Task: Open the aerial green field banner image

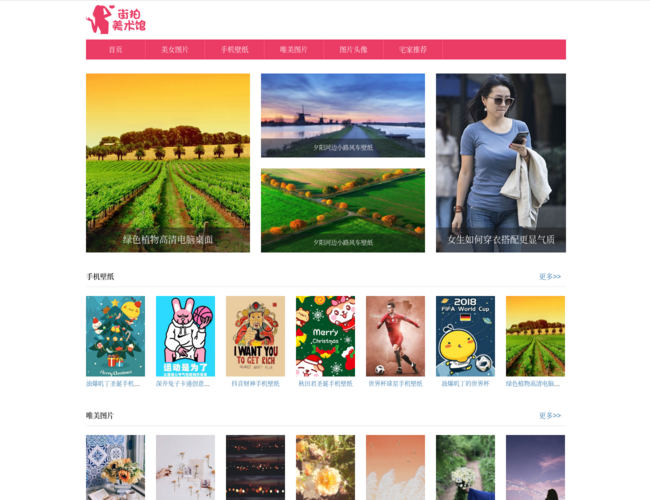Action: 343,210
